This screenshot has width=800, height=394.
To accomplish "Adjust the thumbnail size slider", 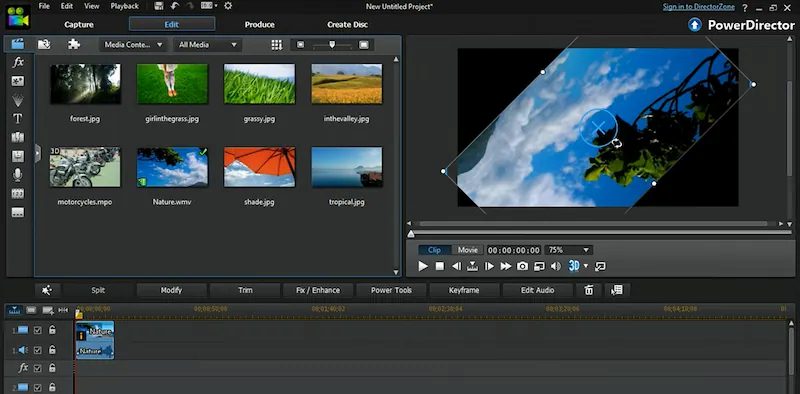I will (x=332, y=45).
